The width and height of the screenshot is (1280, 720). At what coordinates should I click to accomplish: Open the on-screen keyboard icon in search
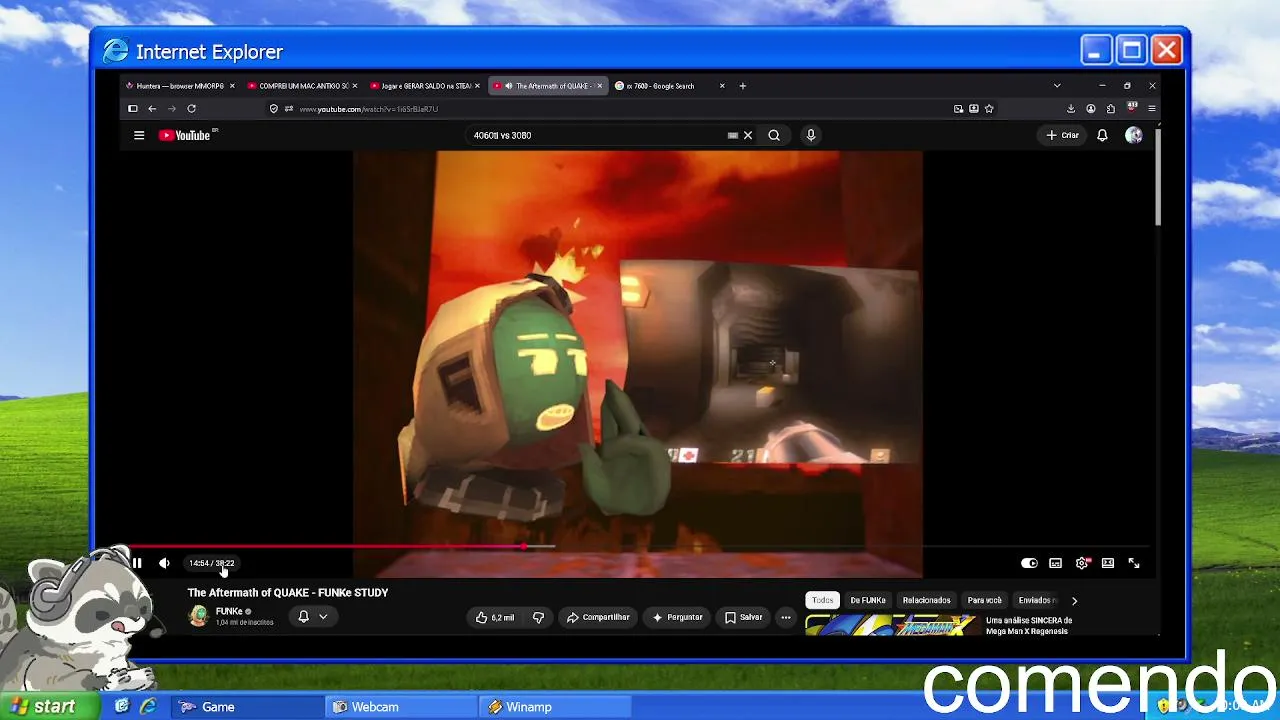(733, 135)
